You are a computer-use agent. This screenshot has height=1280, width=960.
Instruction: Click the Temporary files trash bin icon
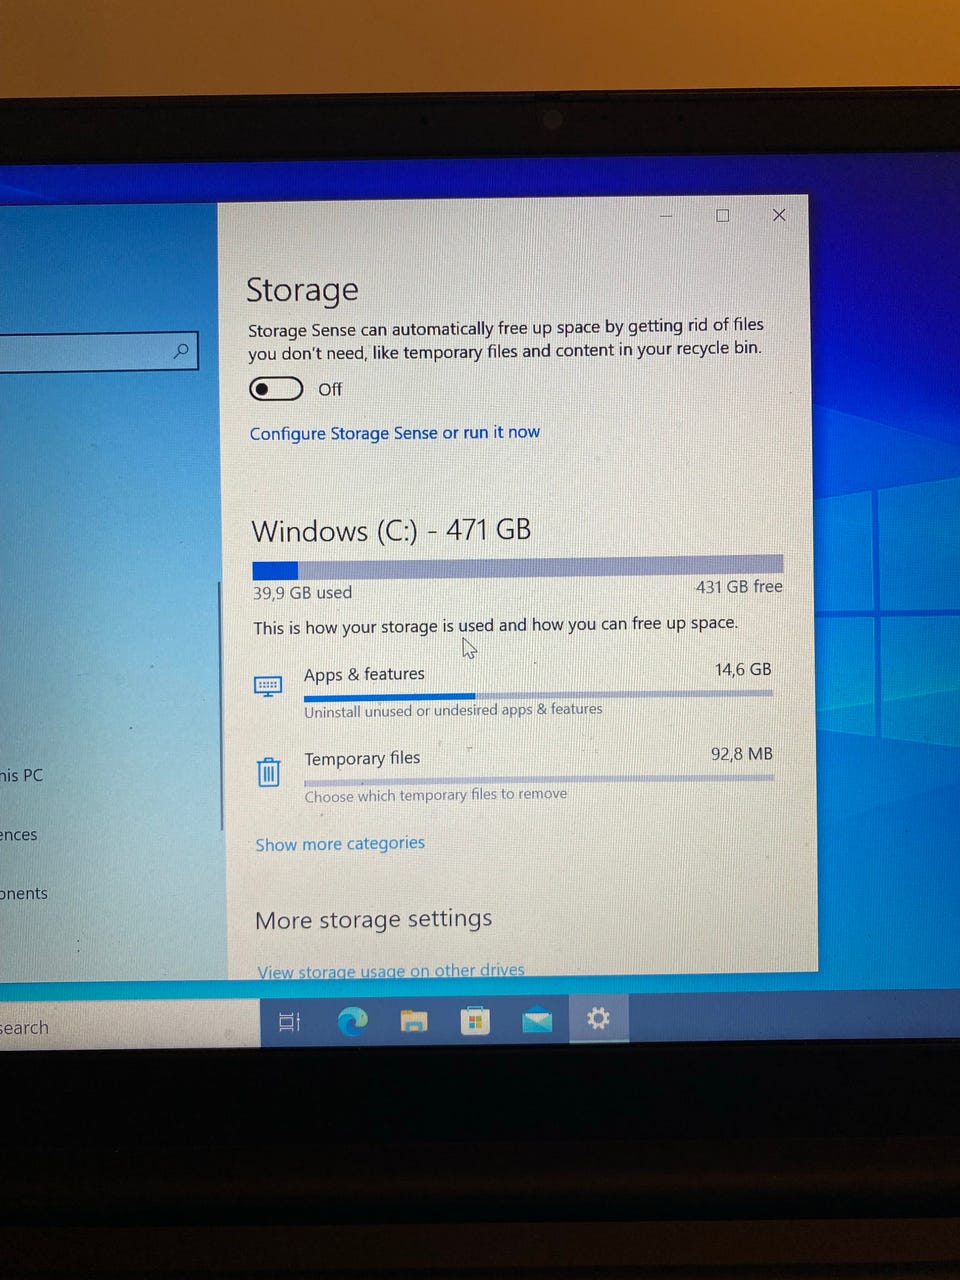tap(268, 772)
